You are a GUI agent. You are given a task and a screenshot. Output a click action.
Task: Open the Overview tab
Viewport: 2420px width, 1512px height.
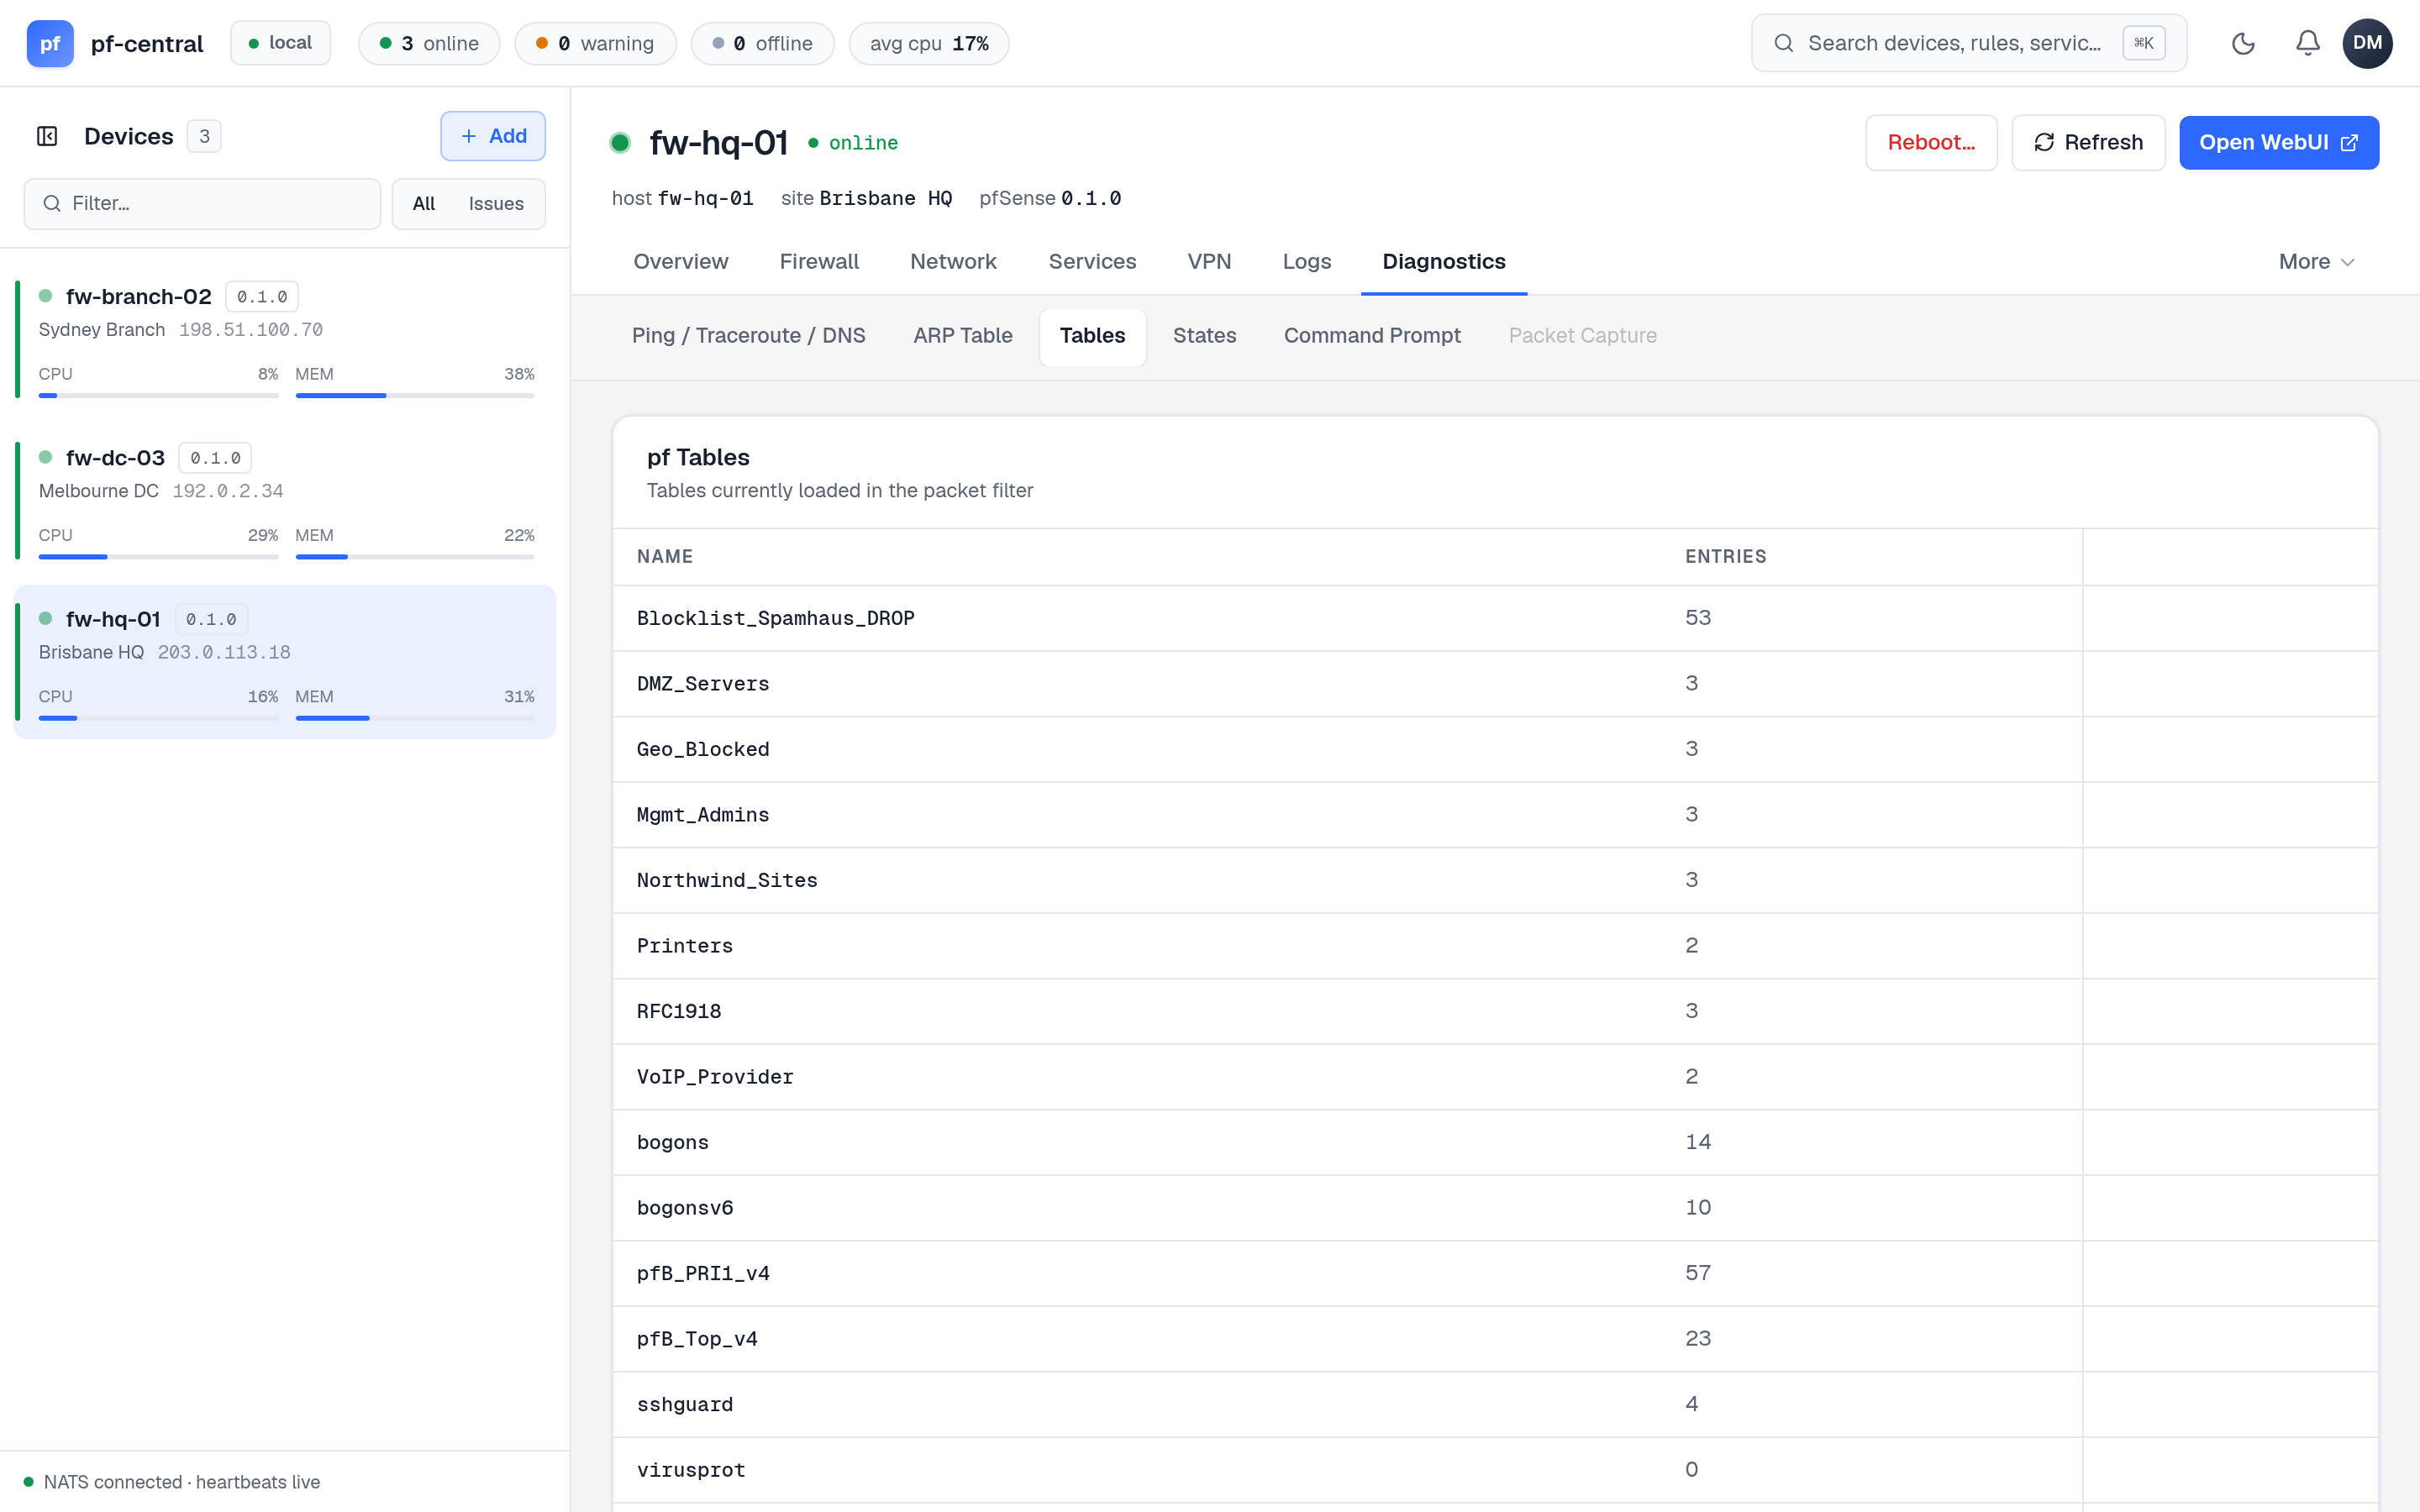point(680,262)
